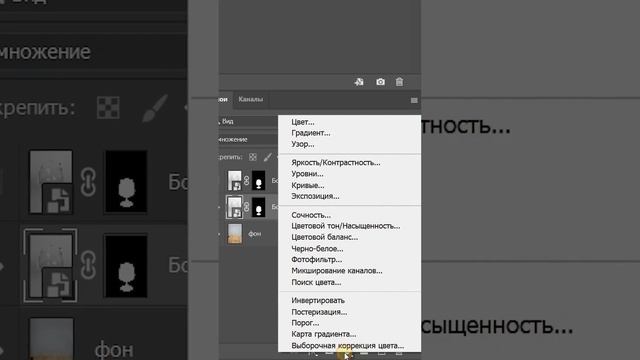Add Экспозиция... adjustment layer

pos(315,196)
